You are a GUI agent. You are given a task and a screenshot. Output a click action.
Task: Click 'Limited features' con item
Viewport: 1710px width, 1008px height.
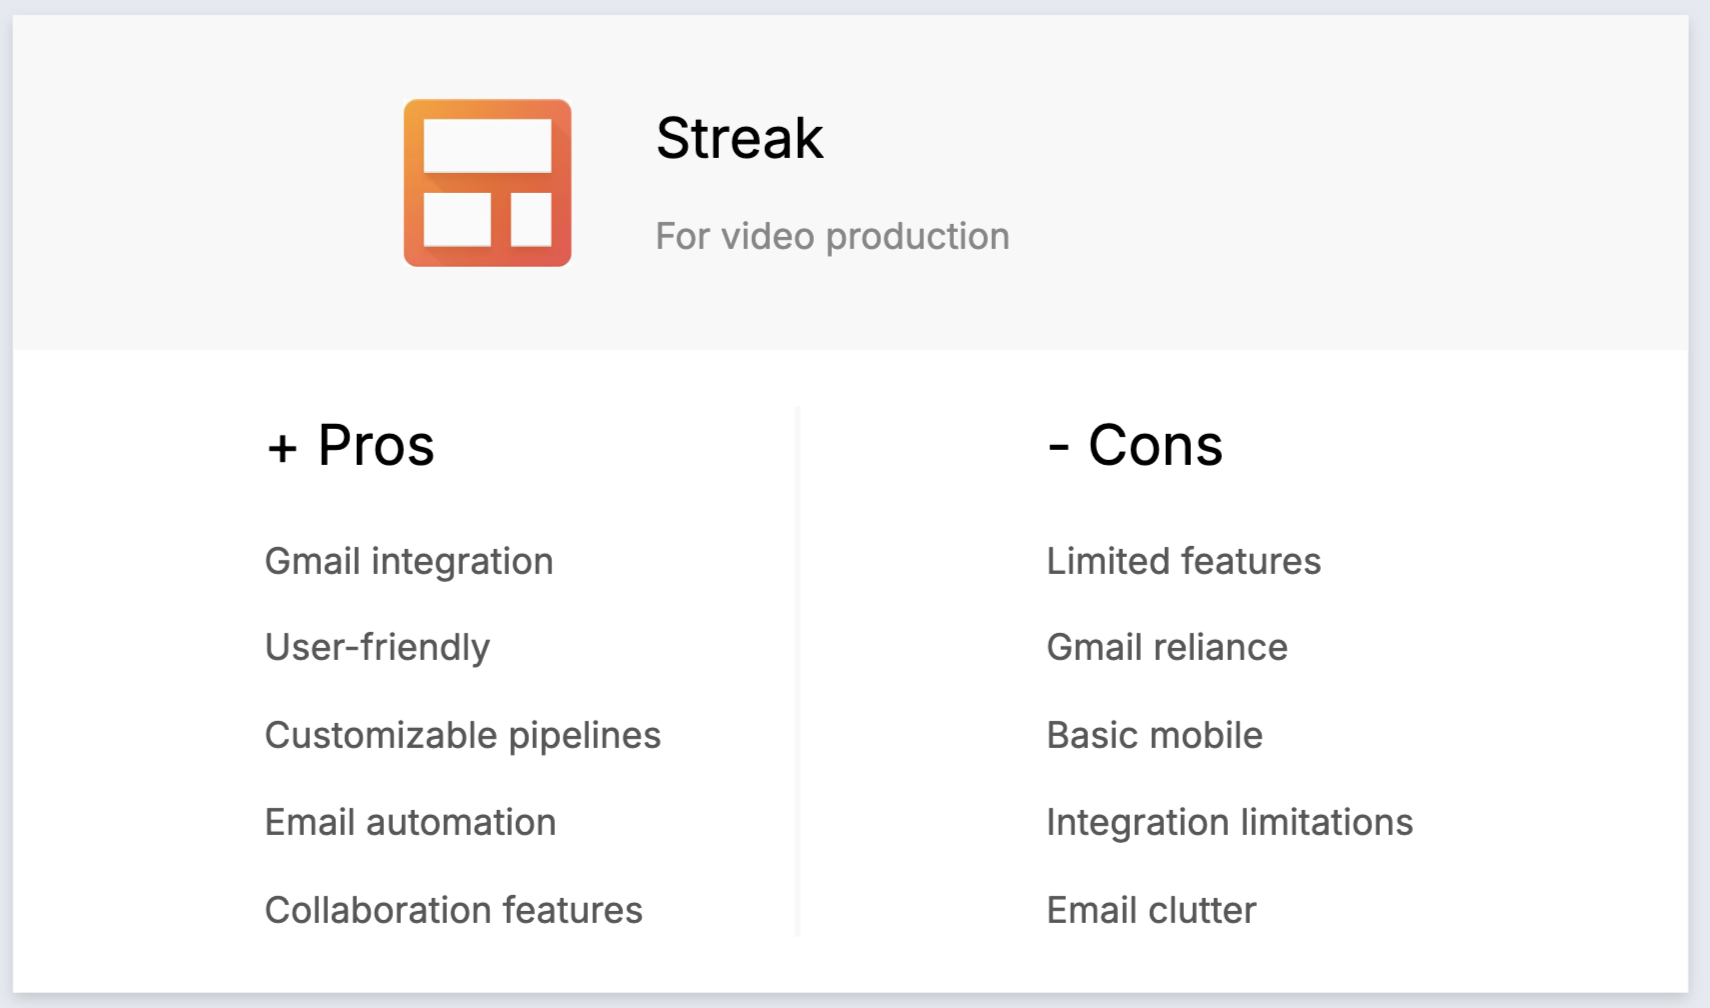tap(1184, 561)
